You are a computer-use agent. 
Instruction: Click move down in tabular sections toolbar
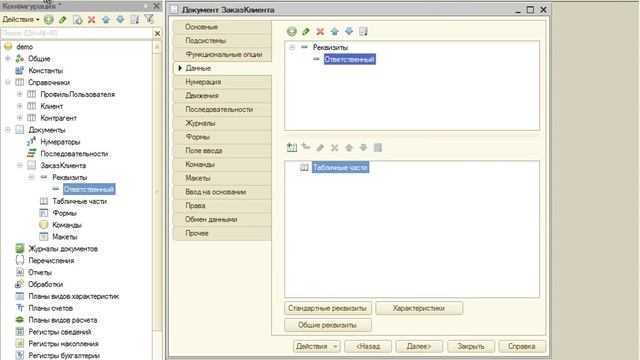[x=363, y=147]
